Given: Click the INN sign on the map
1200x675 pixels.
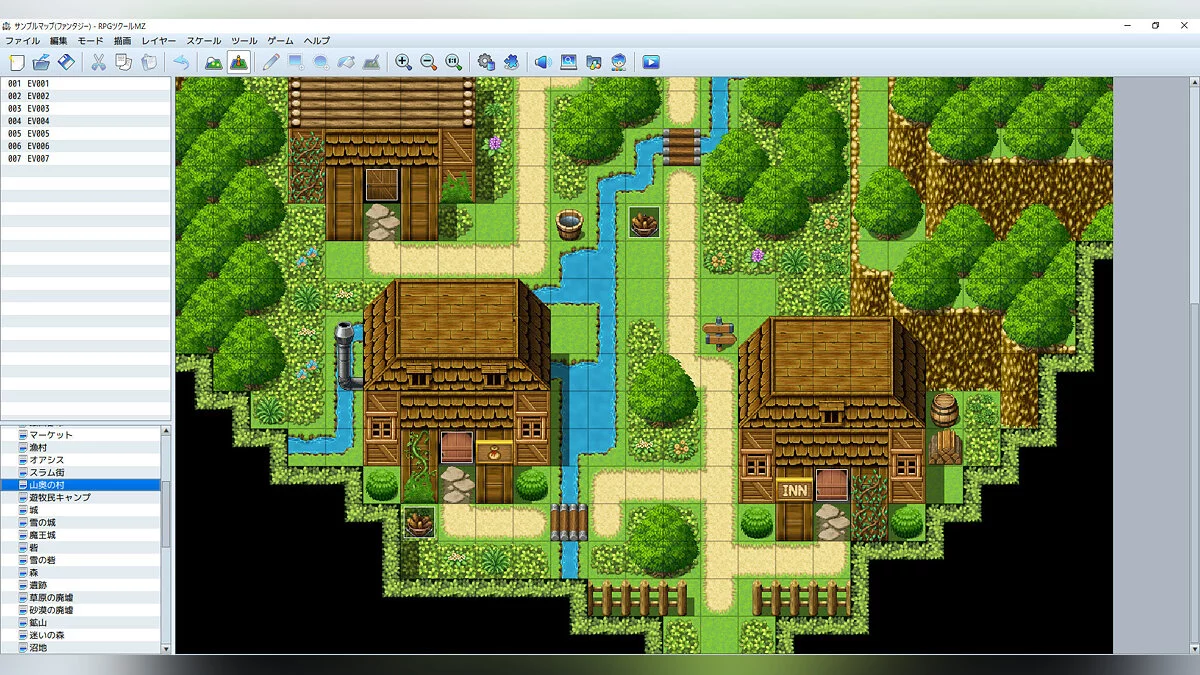Looking at the screenshot, I should click(795, 491).
